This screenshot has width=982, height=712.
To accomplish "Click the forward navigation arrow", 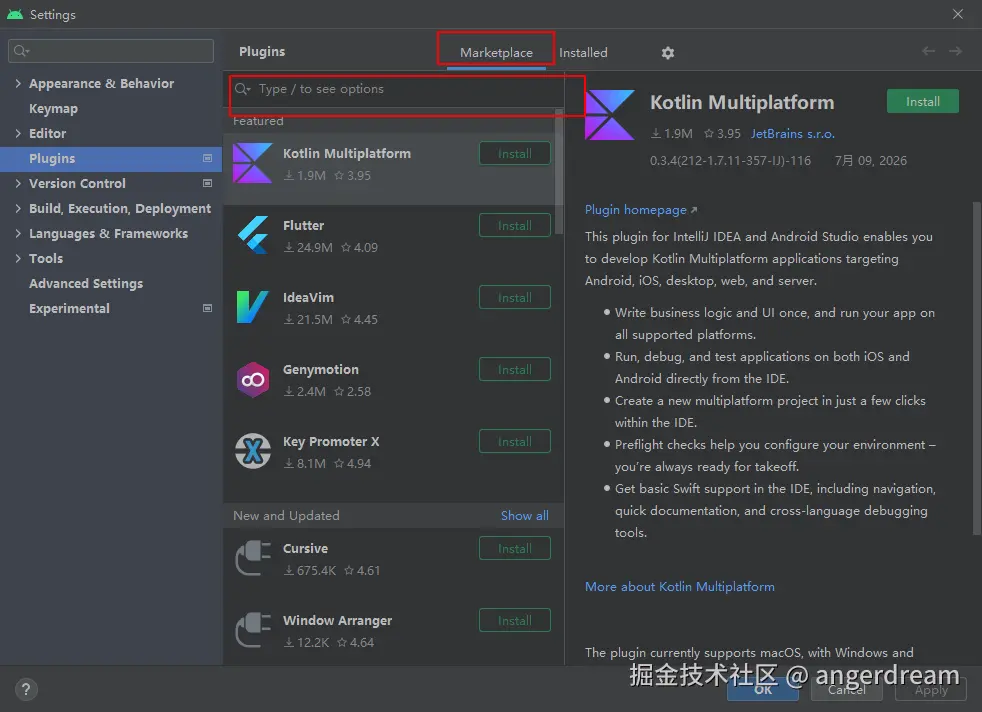I will click(x=955, y=51).
